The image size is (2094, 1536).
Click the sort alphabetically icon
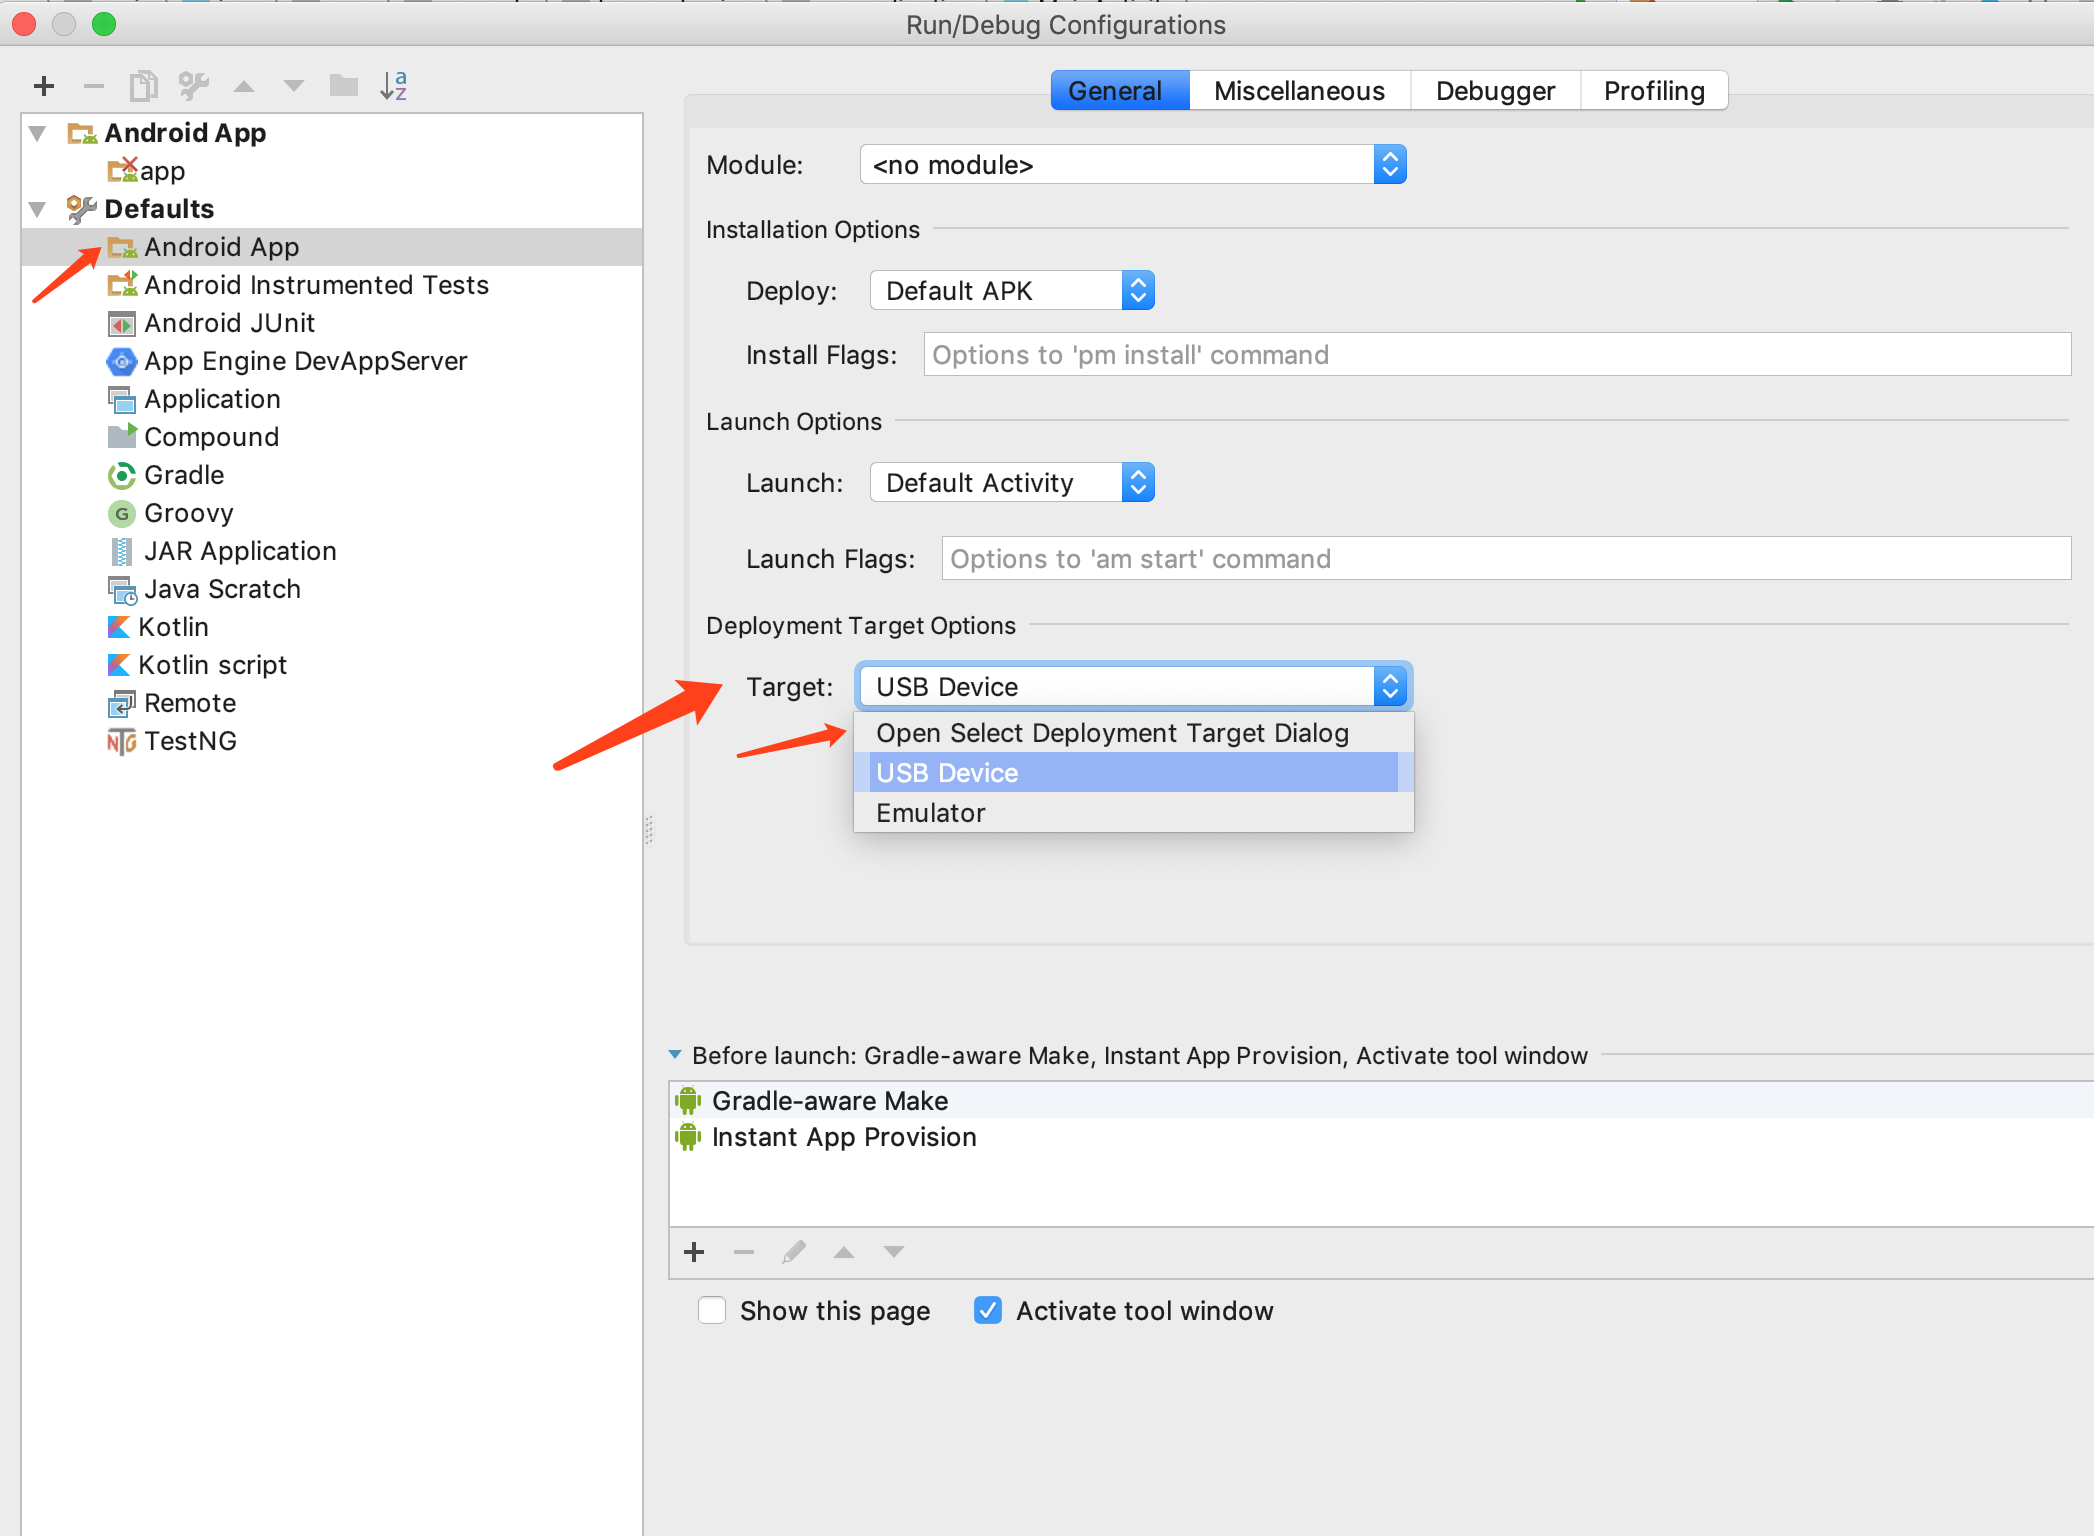(393, 86)
